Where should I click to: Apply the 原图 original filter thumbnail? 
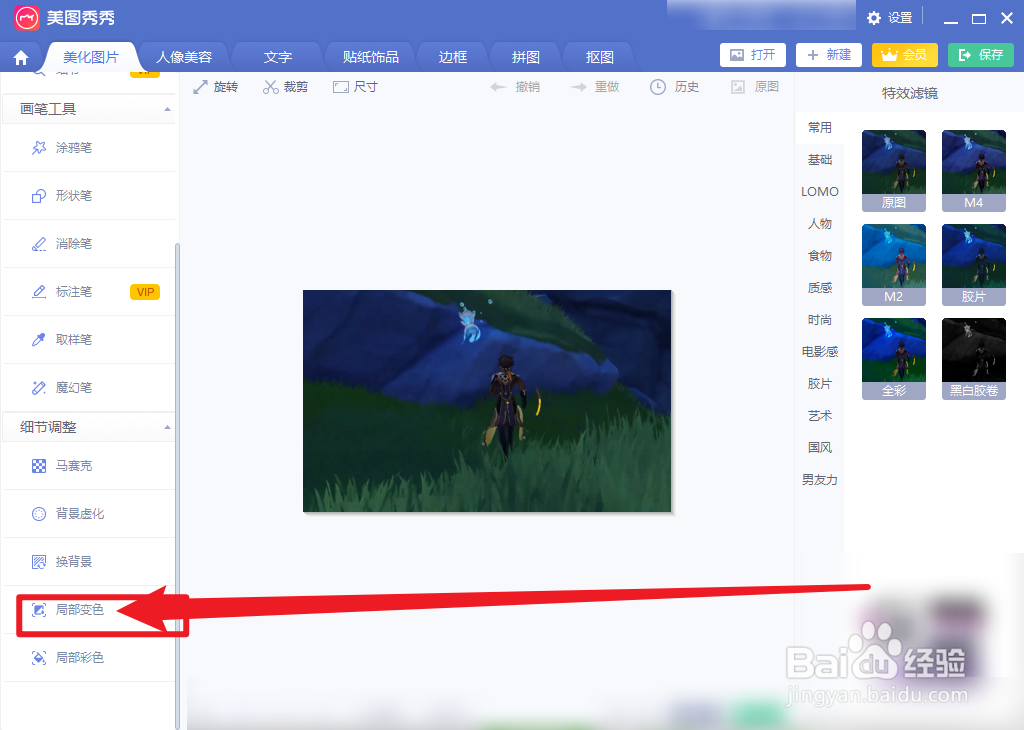pyautogui.click(x=893, y=170)
